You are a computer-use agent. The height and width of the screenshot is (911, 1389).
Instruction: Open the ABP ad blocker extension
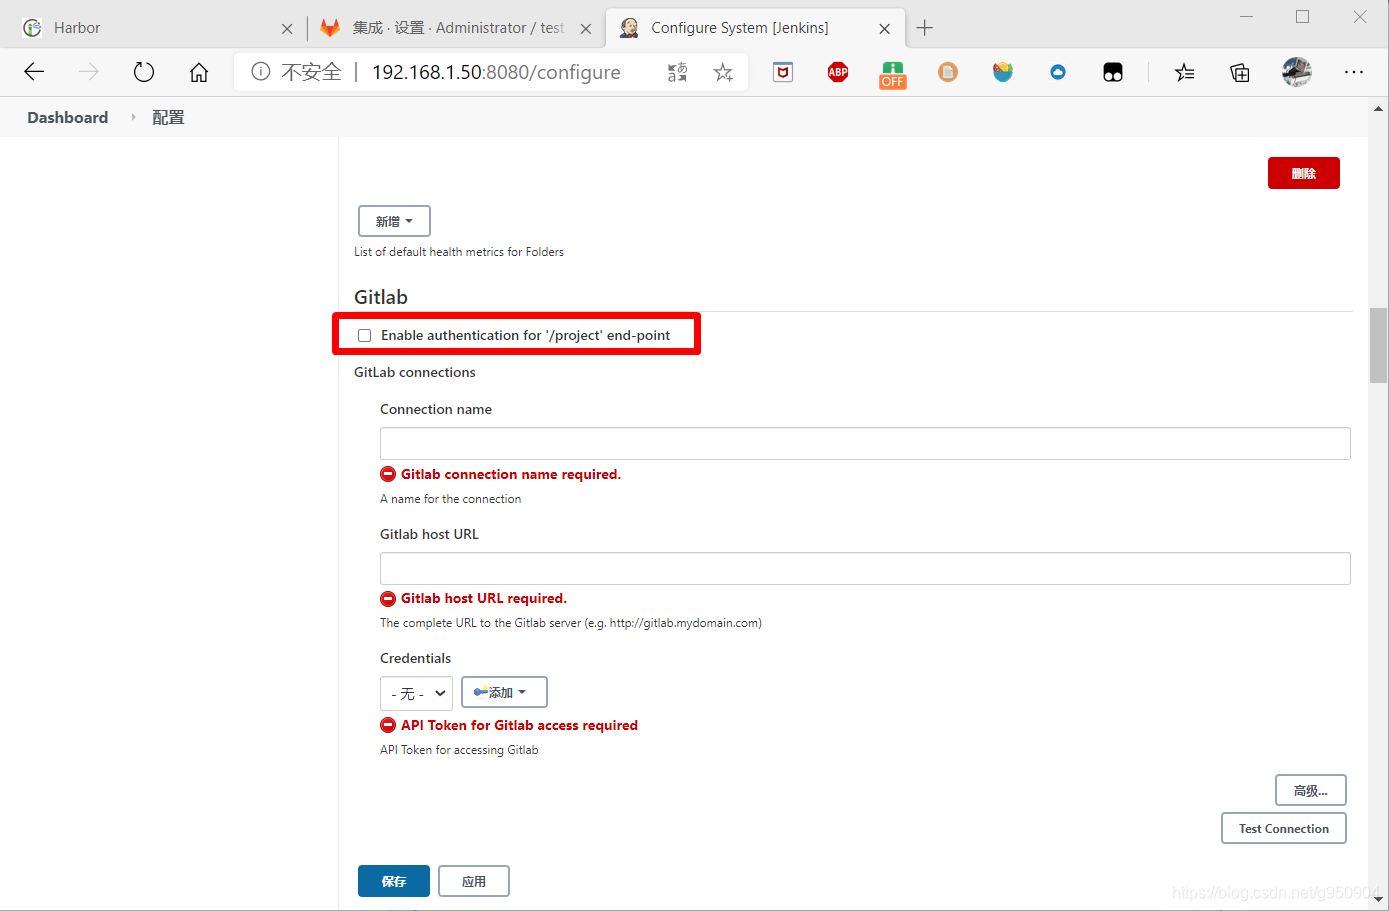click(x=838, y=72)
